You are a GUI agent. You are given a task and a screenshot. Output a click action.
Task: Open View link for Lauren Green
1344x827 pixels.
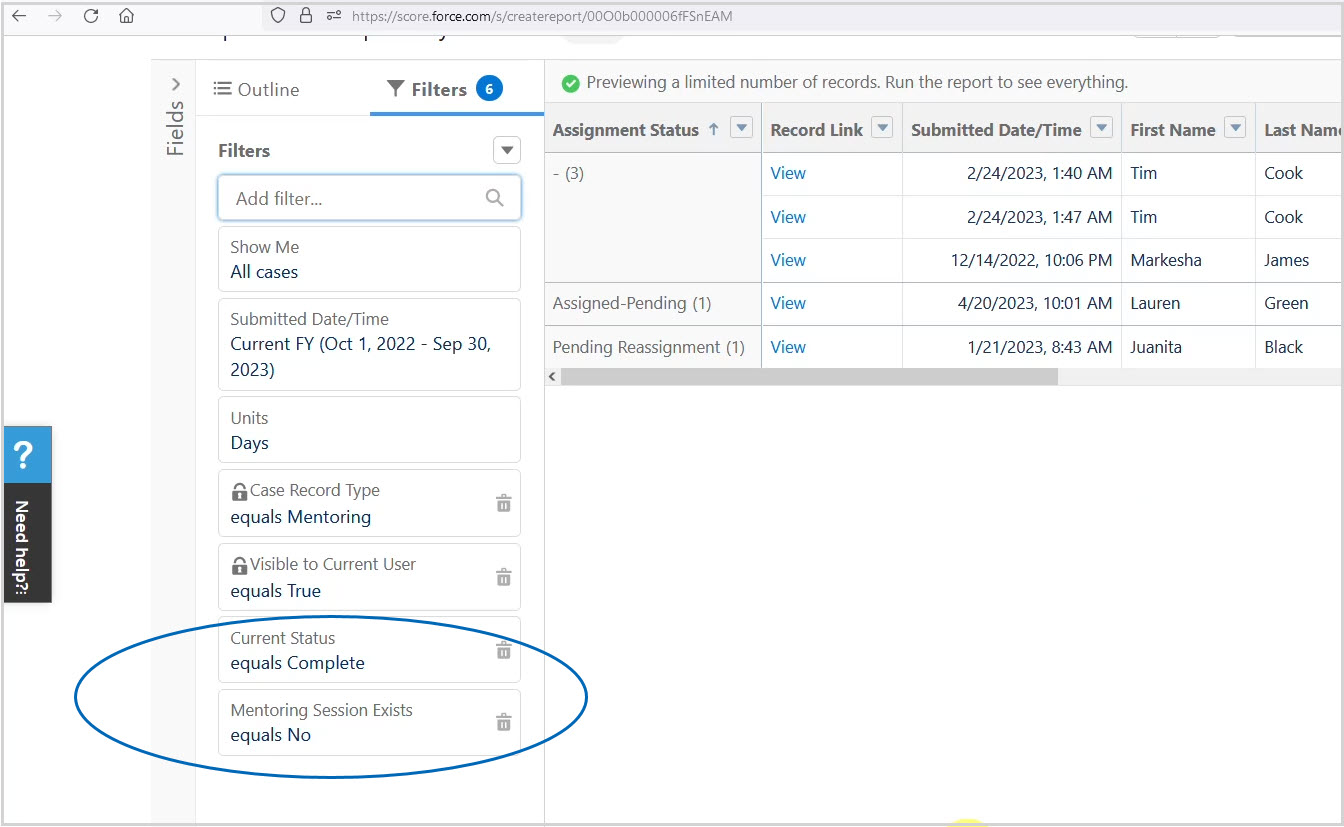click(x=788, y=303)
